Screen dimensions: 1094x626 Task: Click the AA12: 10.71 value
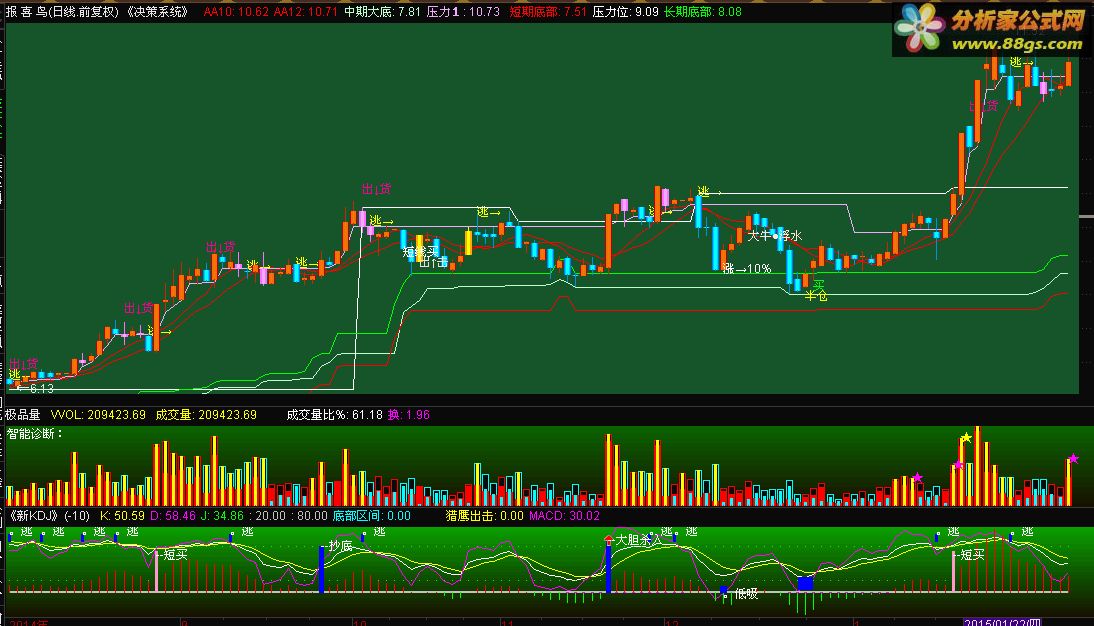tap(306, 12)
